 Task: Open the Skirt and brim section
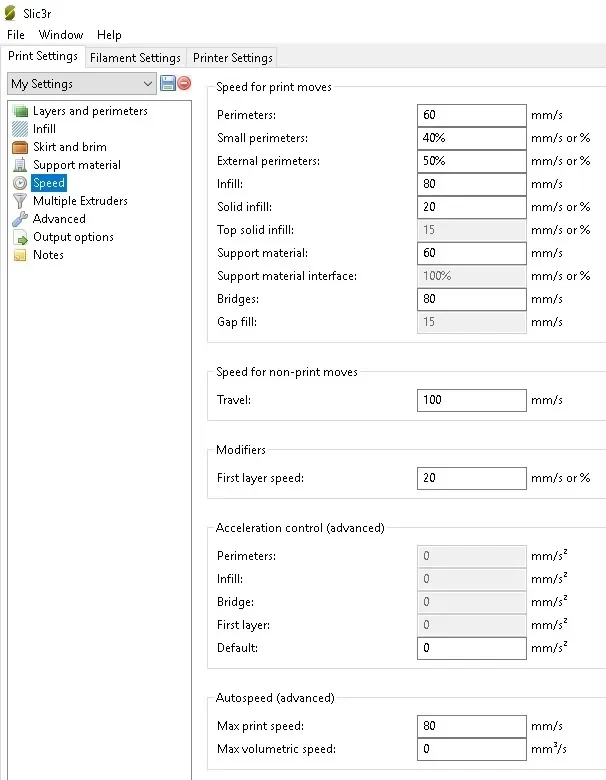coord(70,147)
